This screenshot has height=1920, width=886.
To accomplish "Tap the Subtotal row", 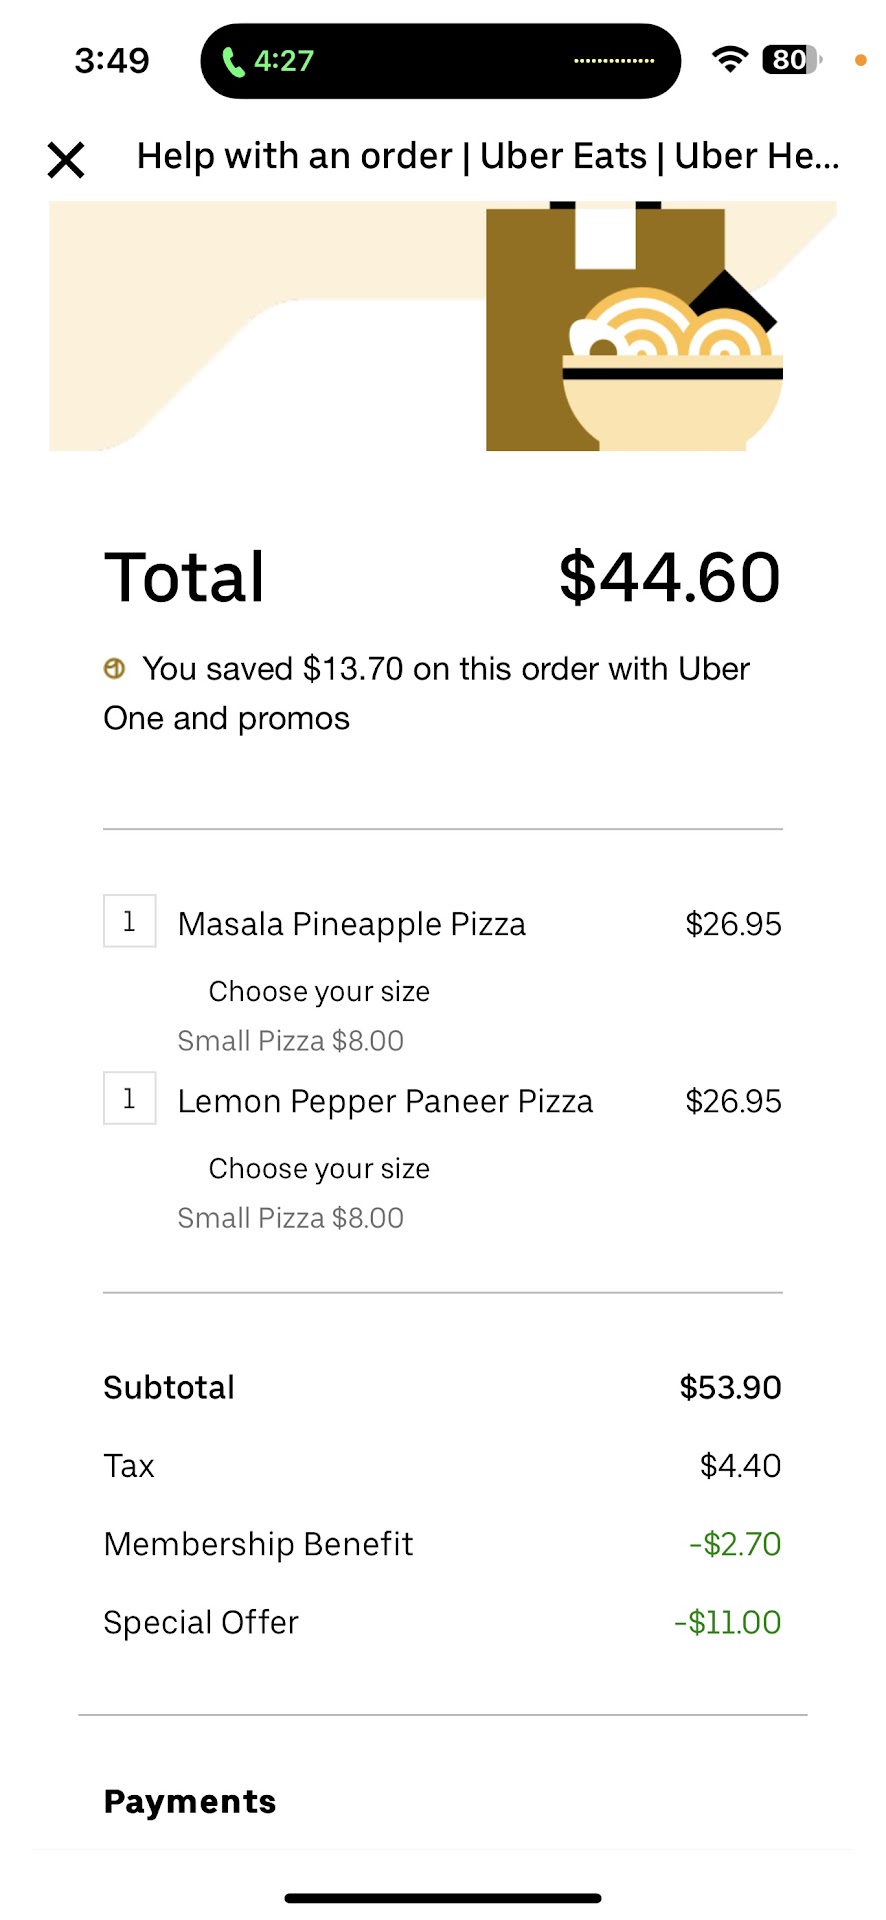I will [x=442, y=1388].
